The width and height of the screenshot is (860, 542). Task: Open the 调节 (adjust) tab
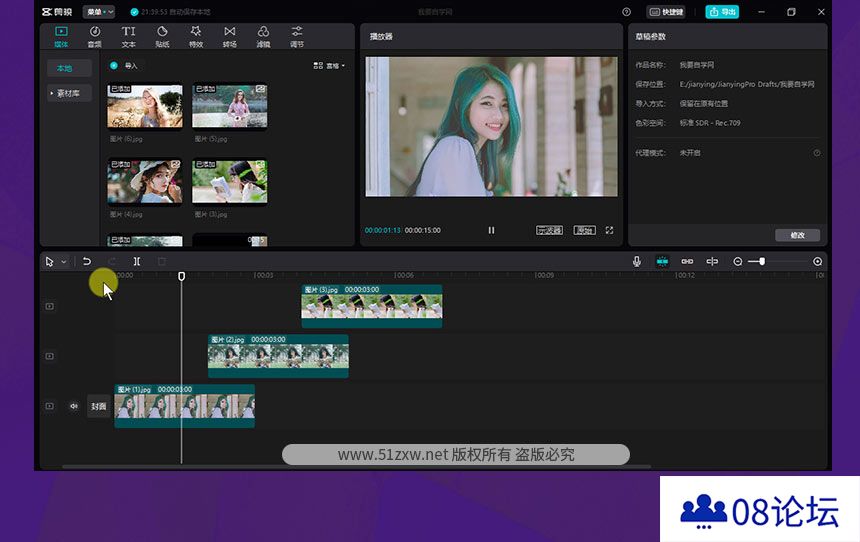pos(297,36)
